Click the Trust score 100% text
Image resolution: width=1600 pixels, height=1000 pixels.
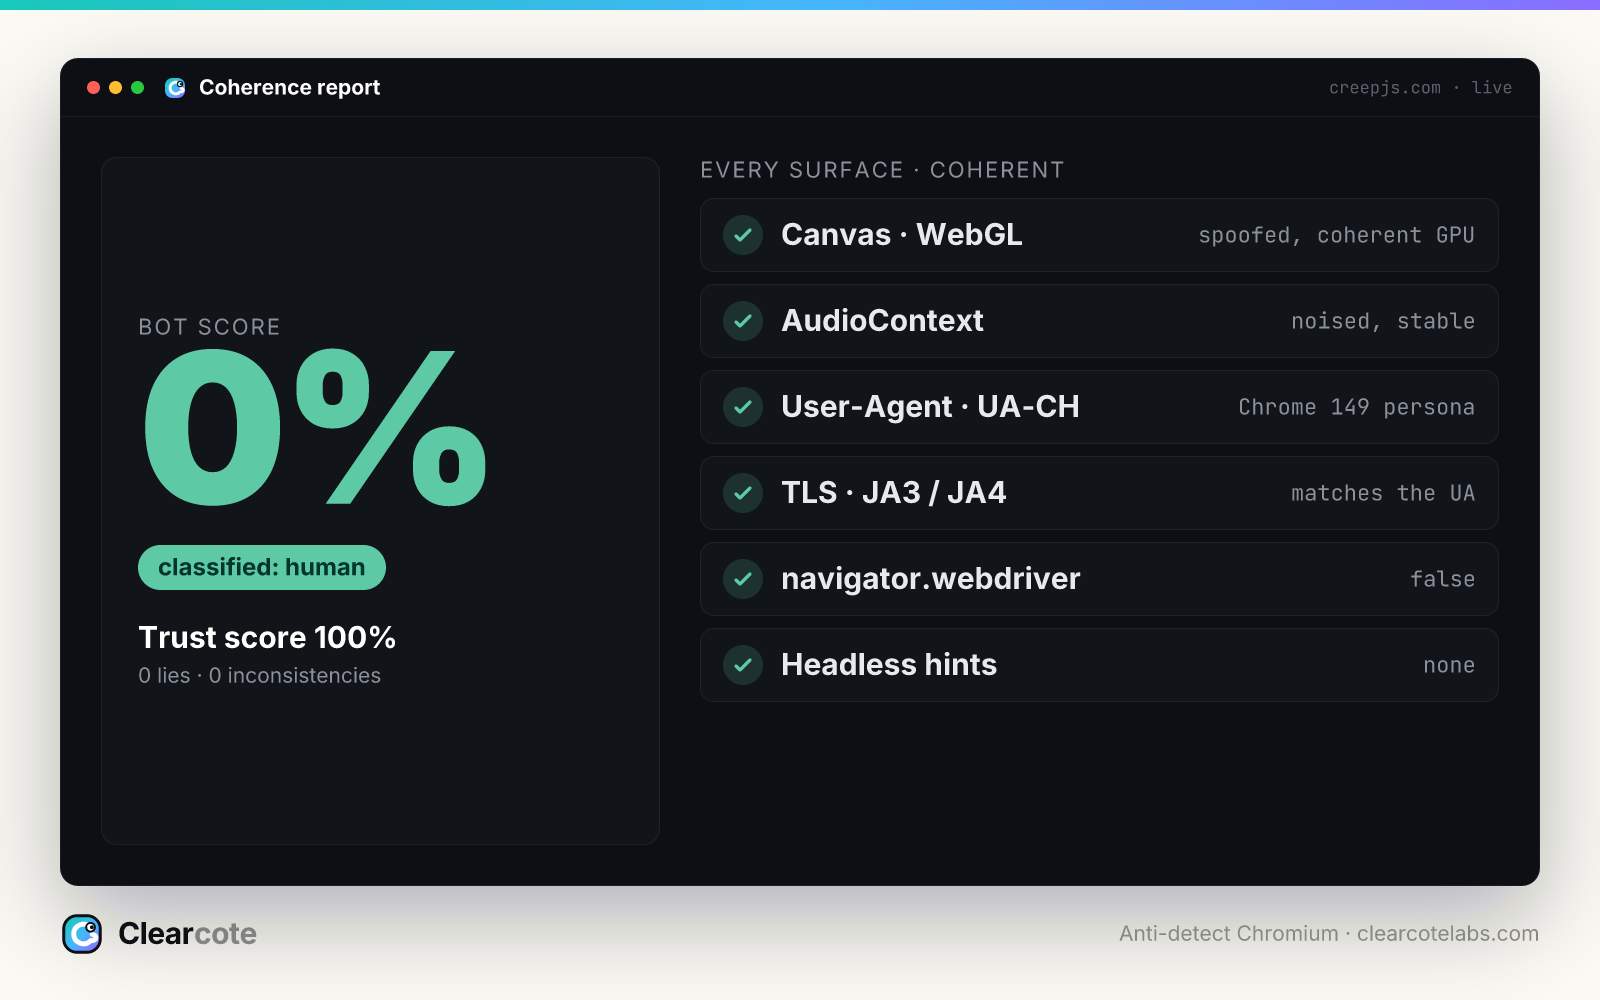[x=267, y=637]
